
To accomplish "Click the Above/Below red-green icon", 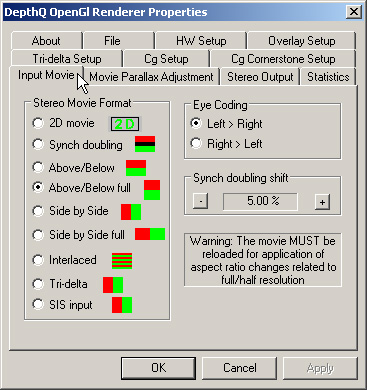I will point(136,168).
